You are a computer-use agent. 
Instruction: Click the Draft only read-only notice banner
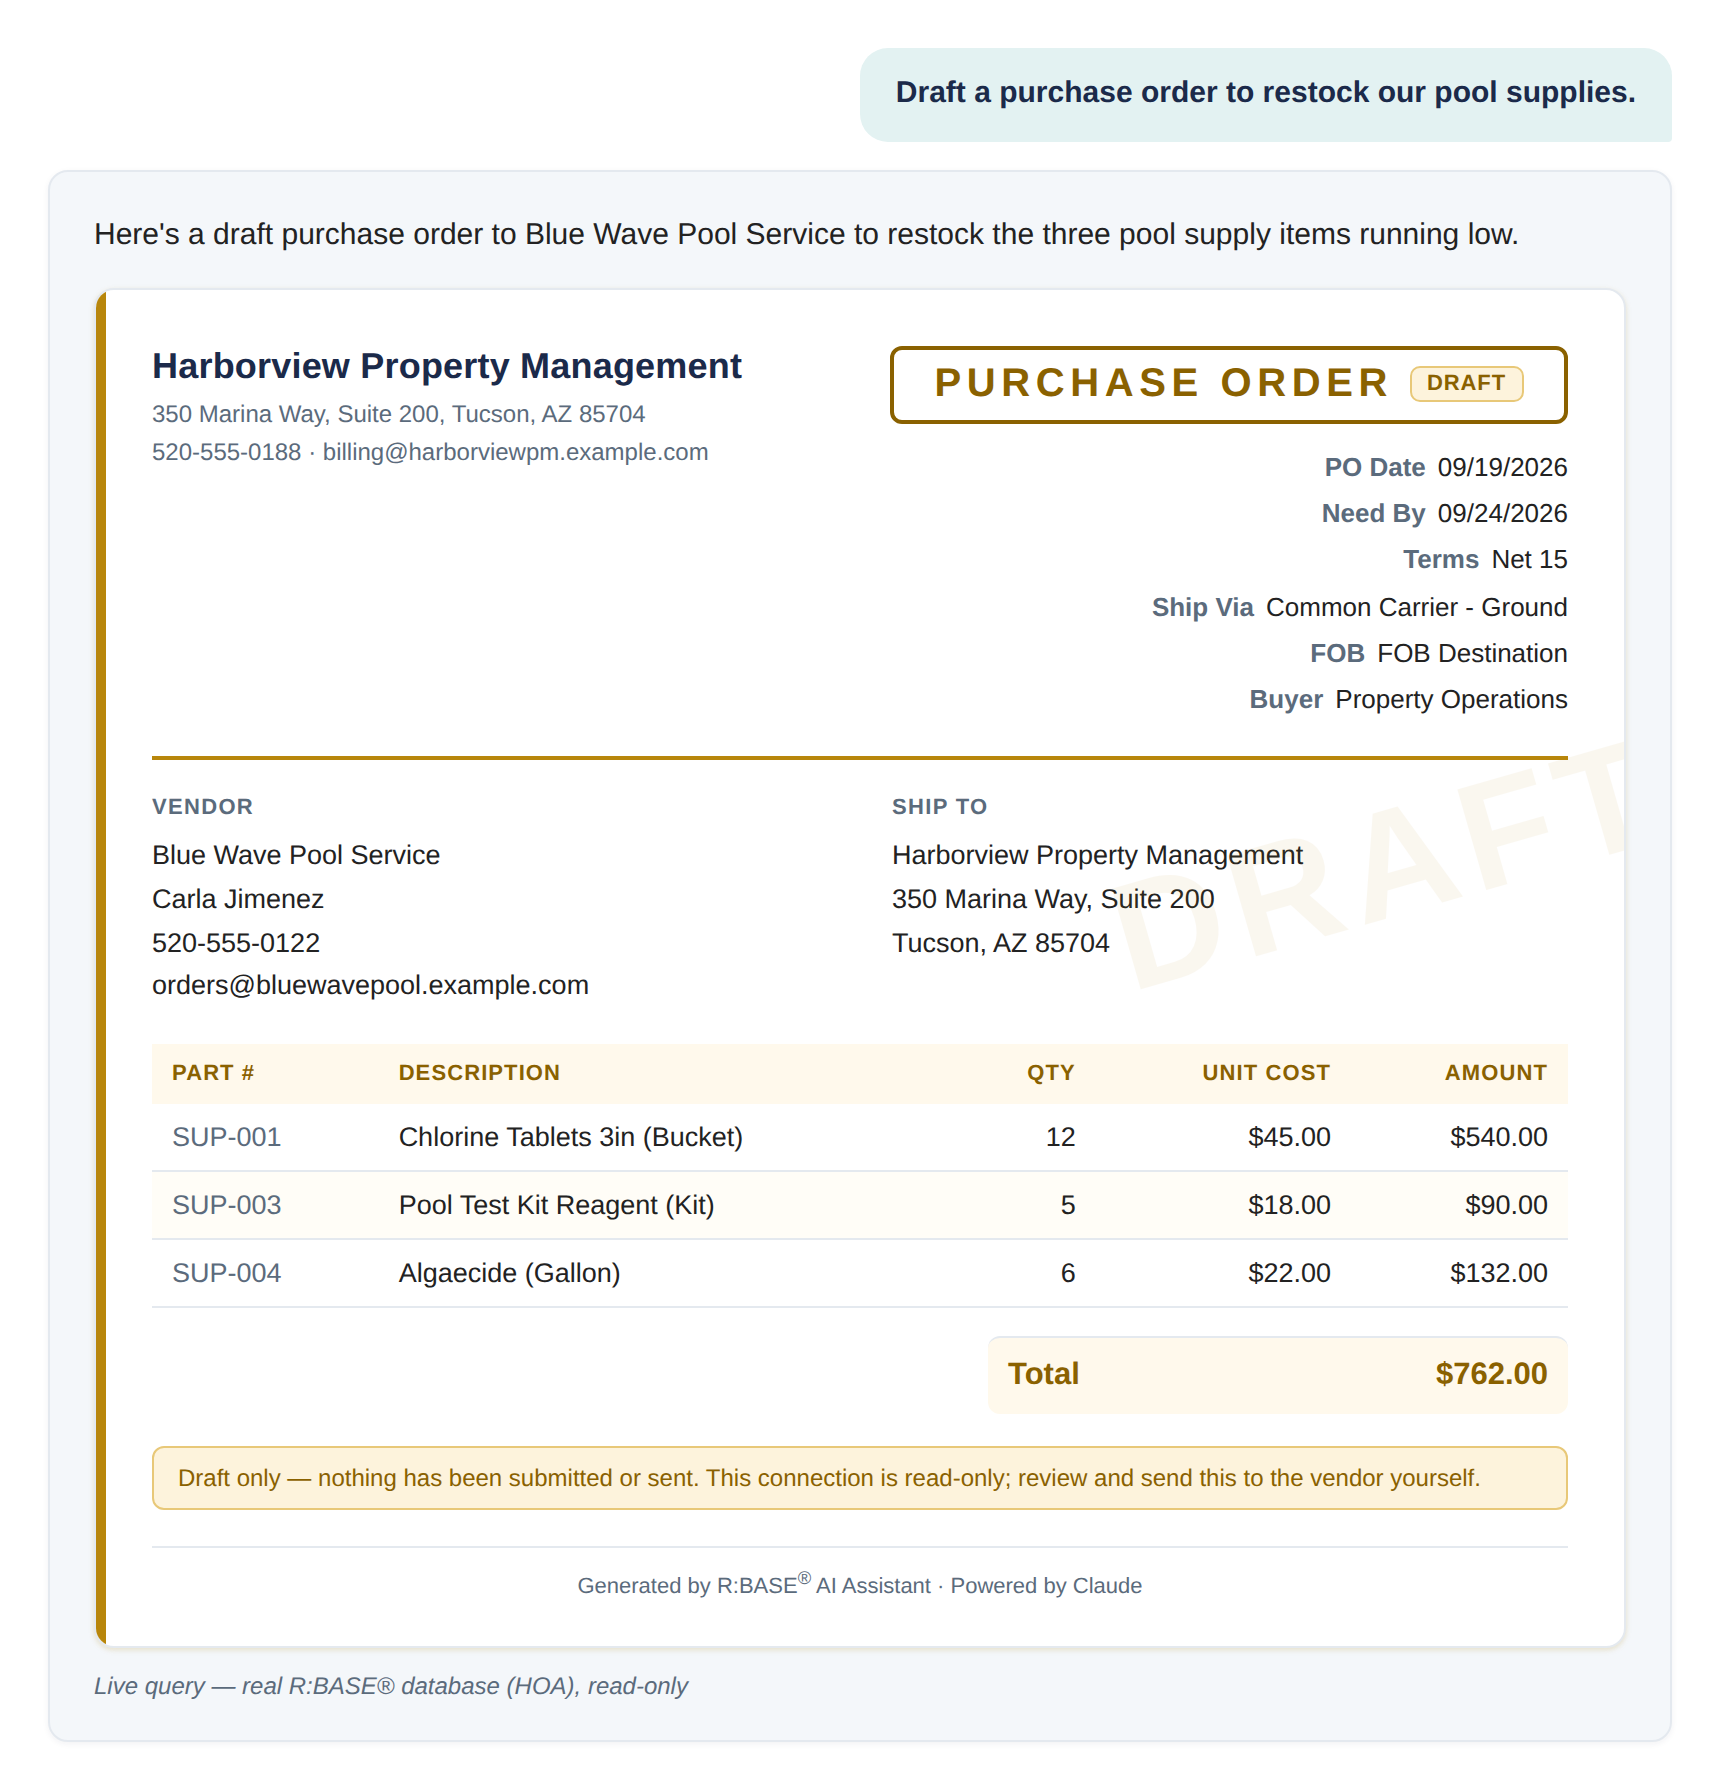point(859,1478)
